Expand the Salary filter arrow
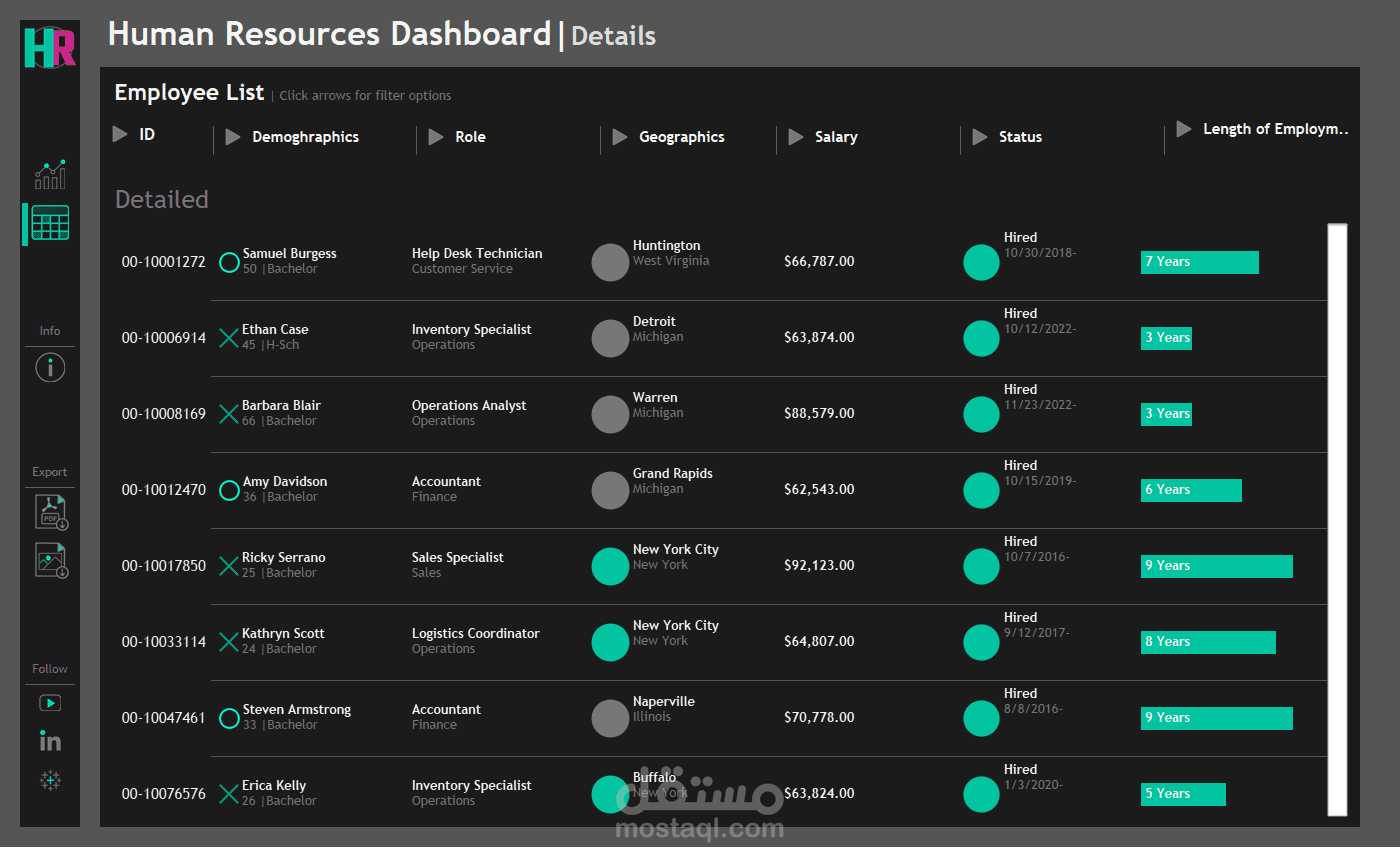 [x=796, y=137]
